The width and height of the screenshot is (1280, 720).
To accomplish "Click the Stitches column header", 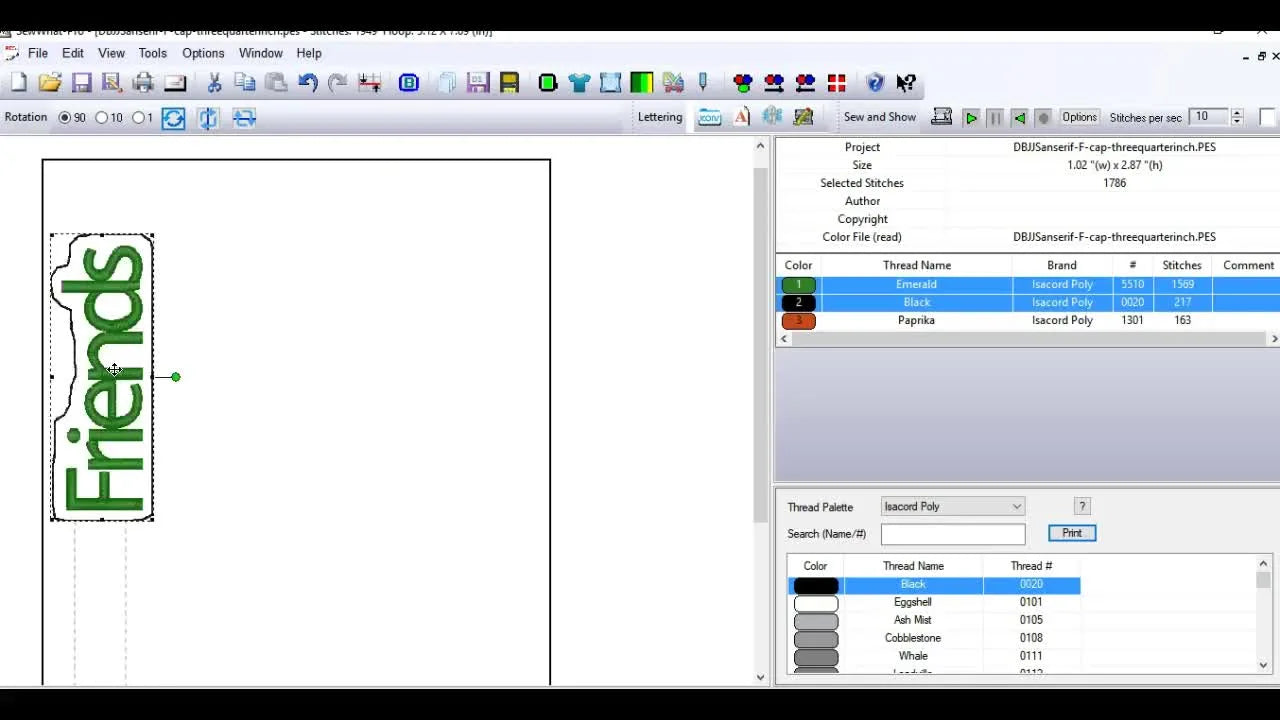I will (x=1181, y=265).
